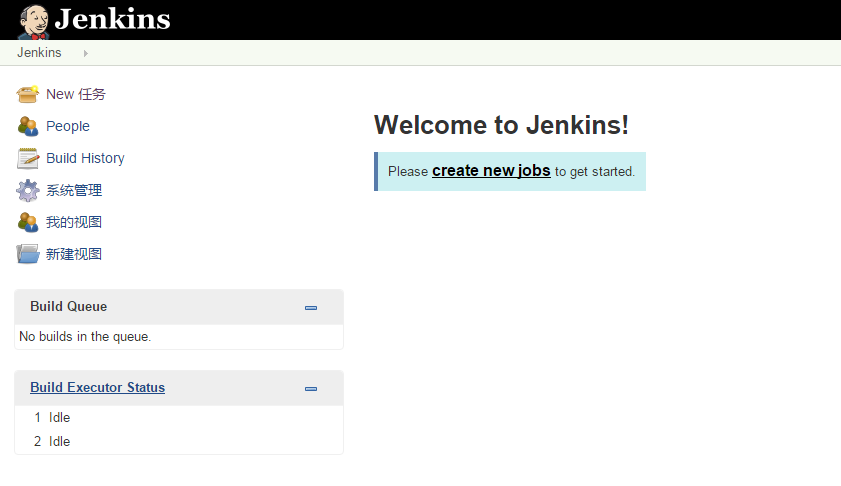Image resolution: width=841 pixels, height=486 pixels.
Task: Collapse the Build Queue panel
Action: click(x=311, y=308)
